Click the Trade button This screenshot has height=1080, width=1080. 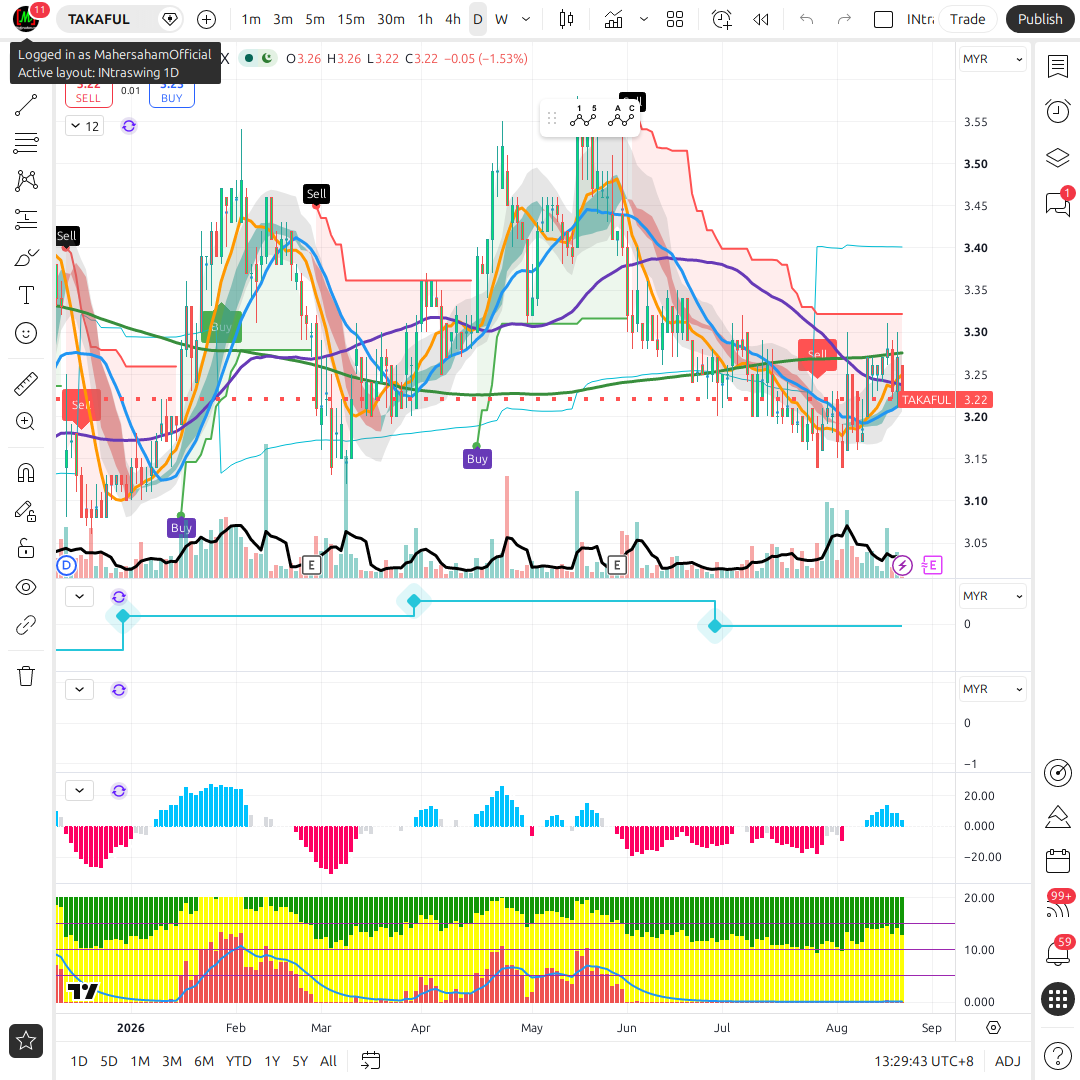point(967,19)
